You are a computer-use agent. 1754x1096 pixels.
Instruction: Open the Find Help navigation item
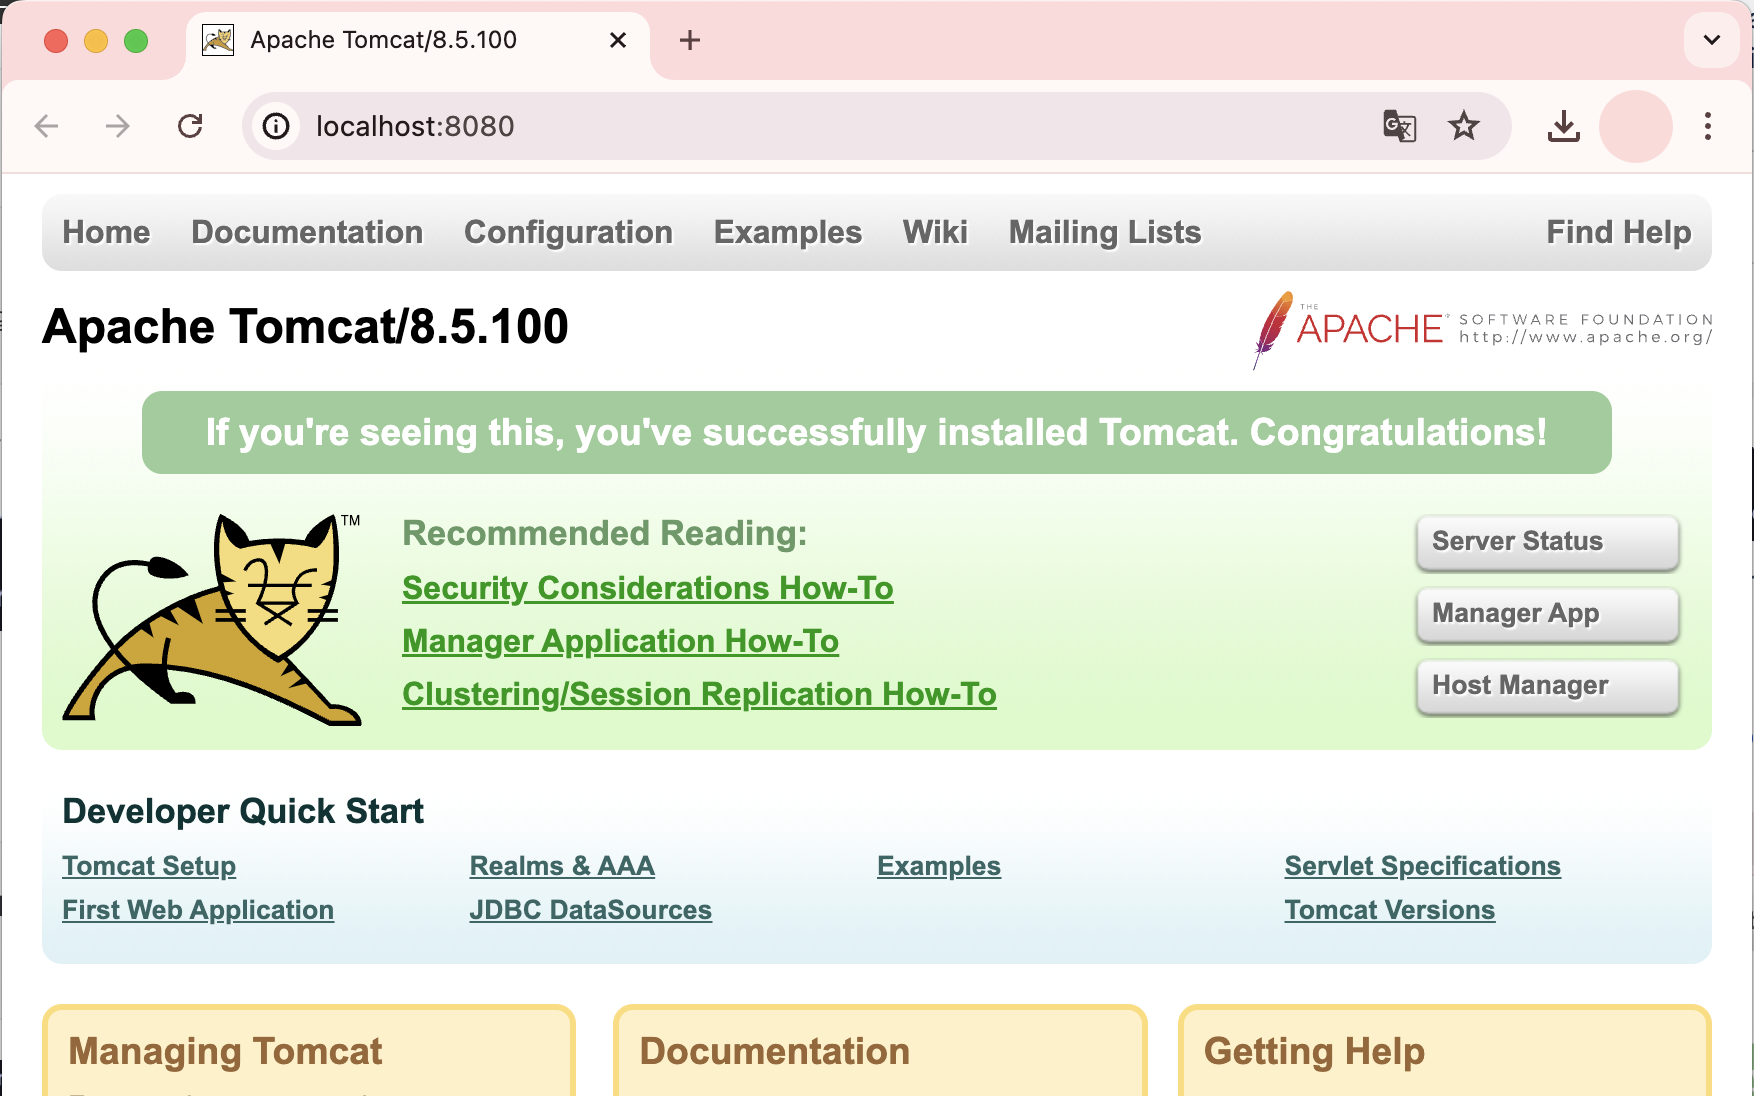click(1619, 232)
